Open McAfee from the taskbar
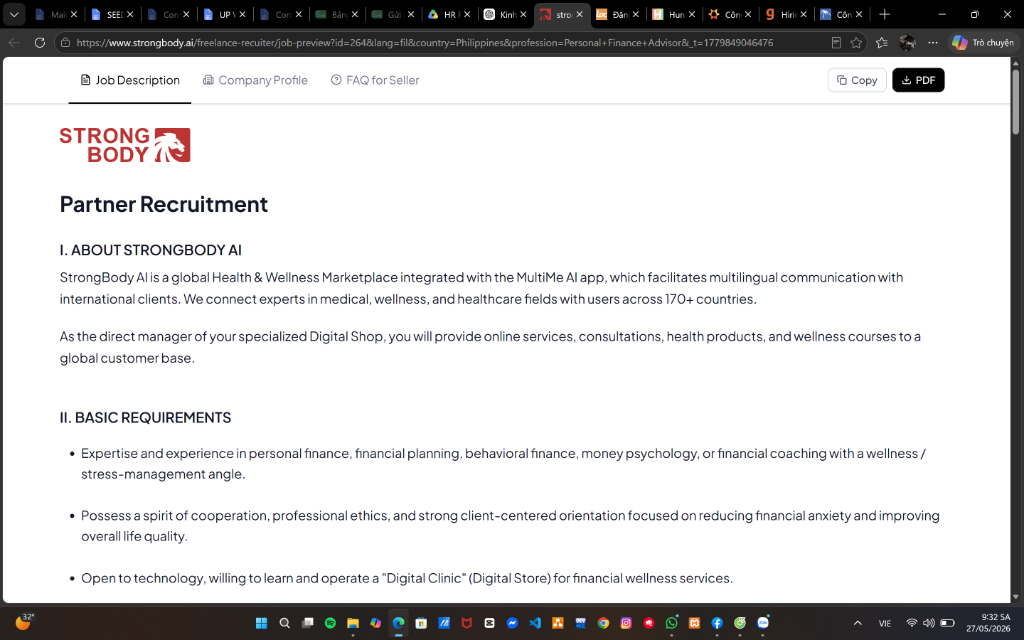This screenshot has width=1024, height=640. click(466, 623)
